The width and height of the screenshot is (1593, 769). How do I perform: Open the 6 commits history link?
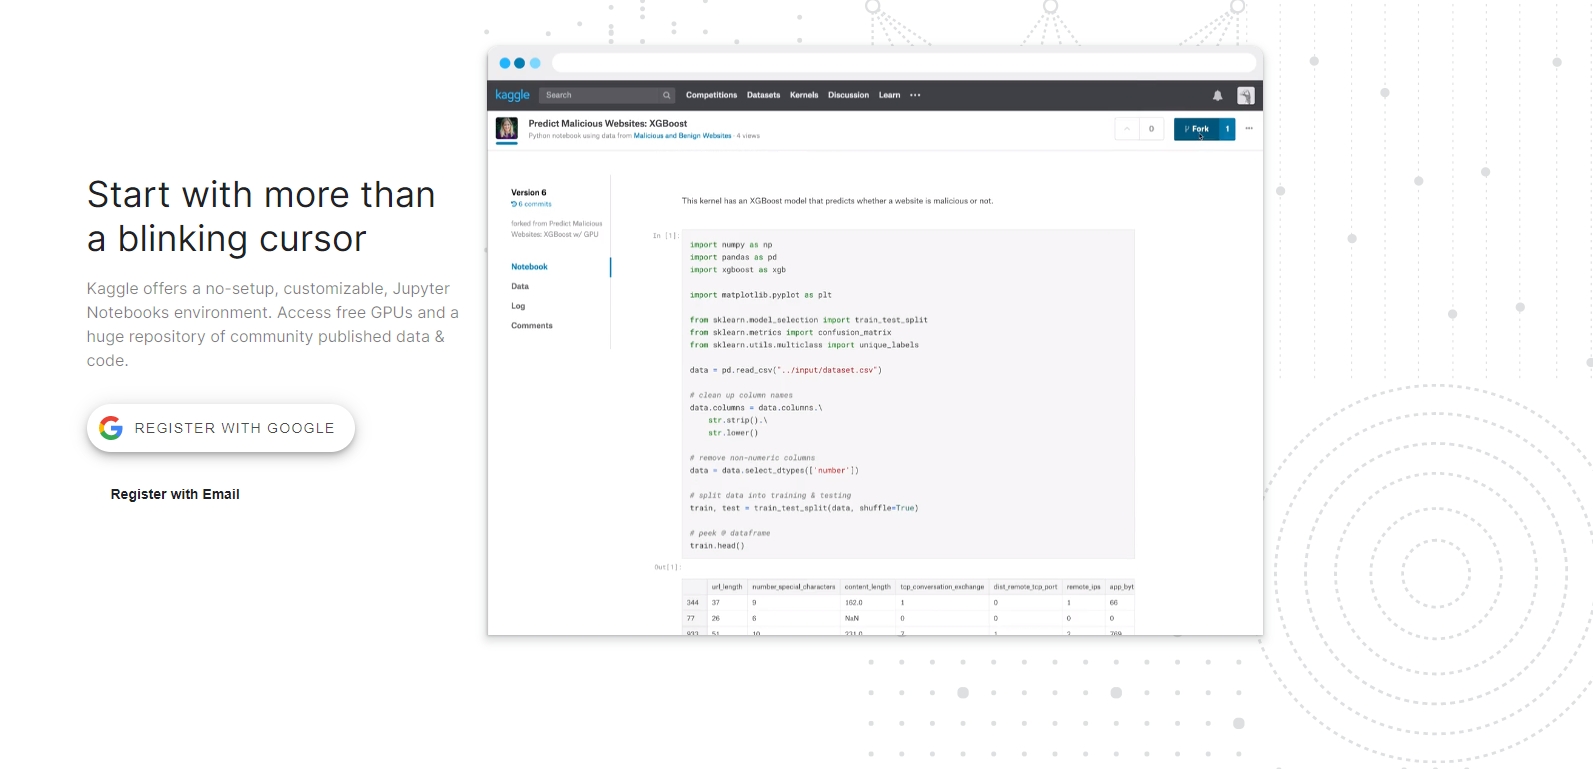tap(531, 204)
